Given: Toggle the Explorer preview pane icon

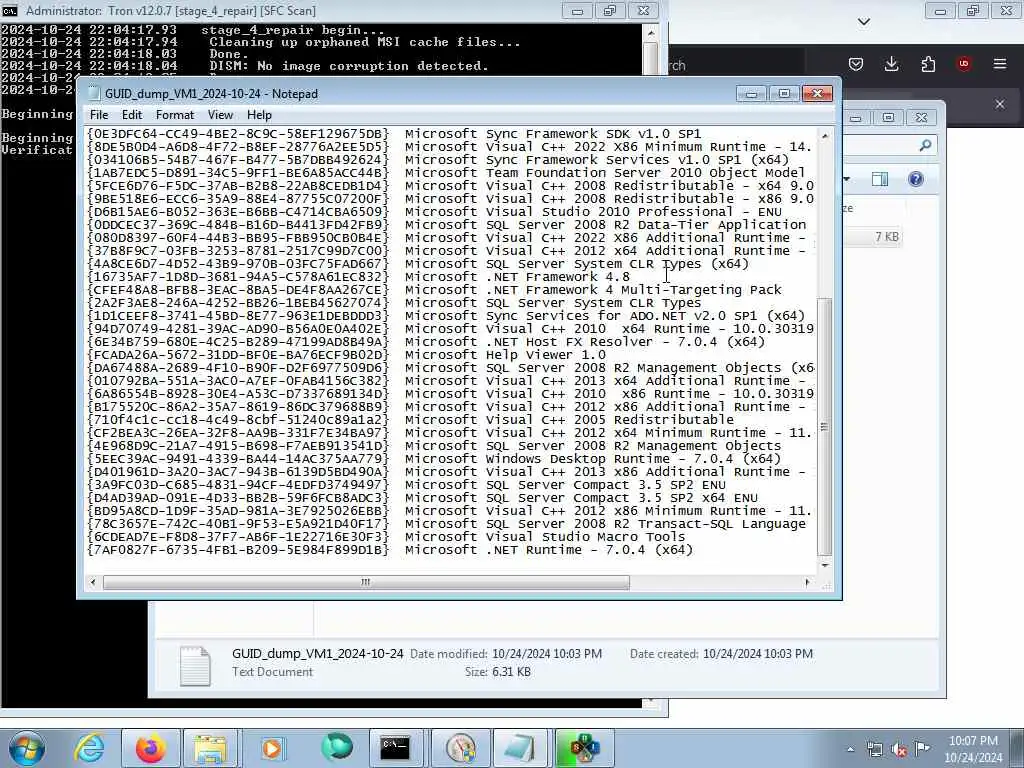Looking at the screenshot, I should [880, 179].
